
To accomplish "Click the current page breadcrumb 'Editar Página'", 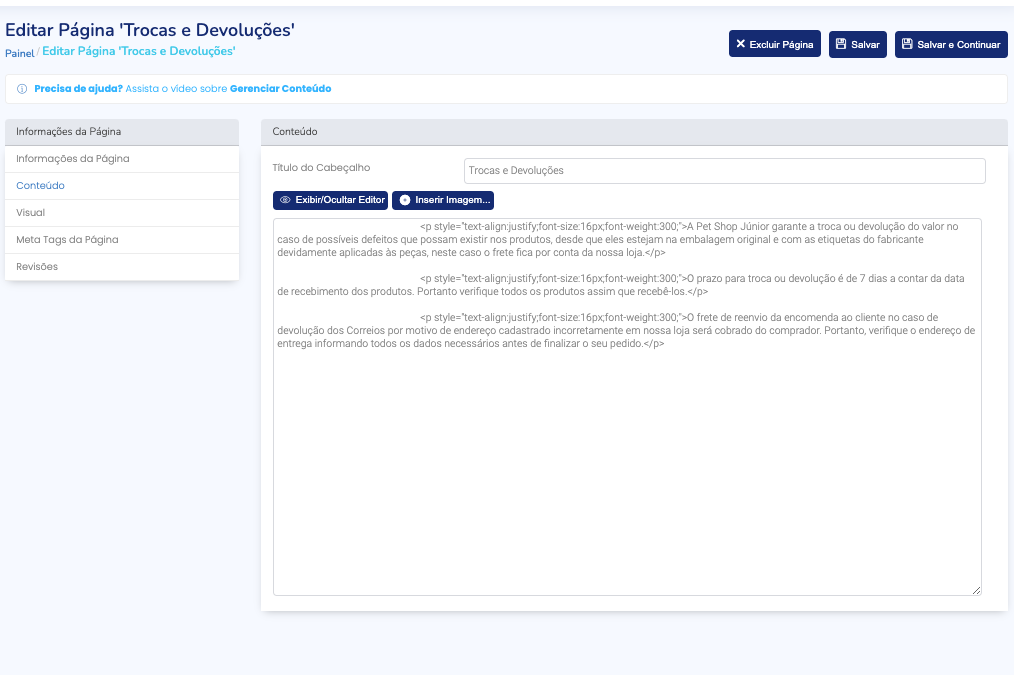I will tap(138, 51).
